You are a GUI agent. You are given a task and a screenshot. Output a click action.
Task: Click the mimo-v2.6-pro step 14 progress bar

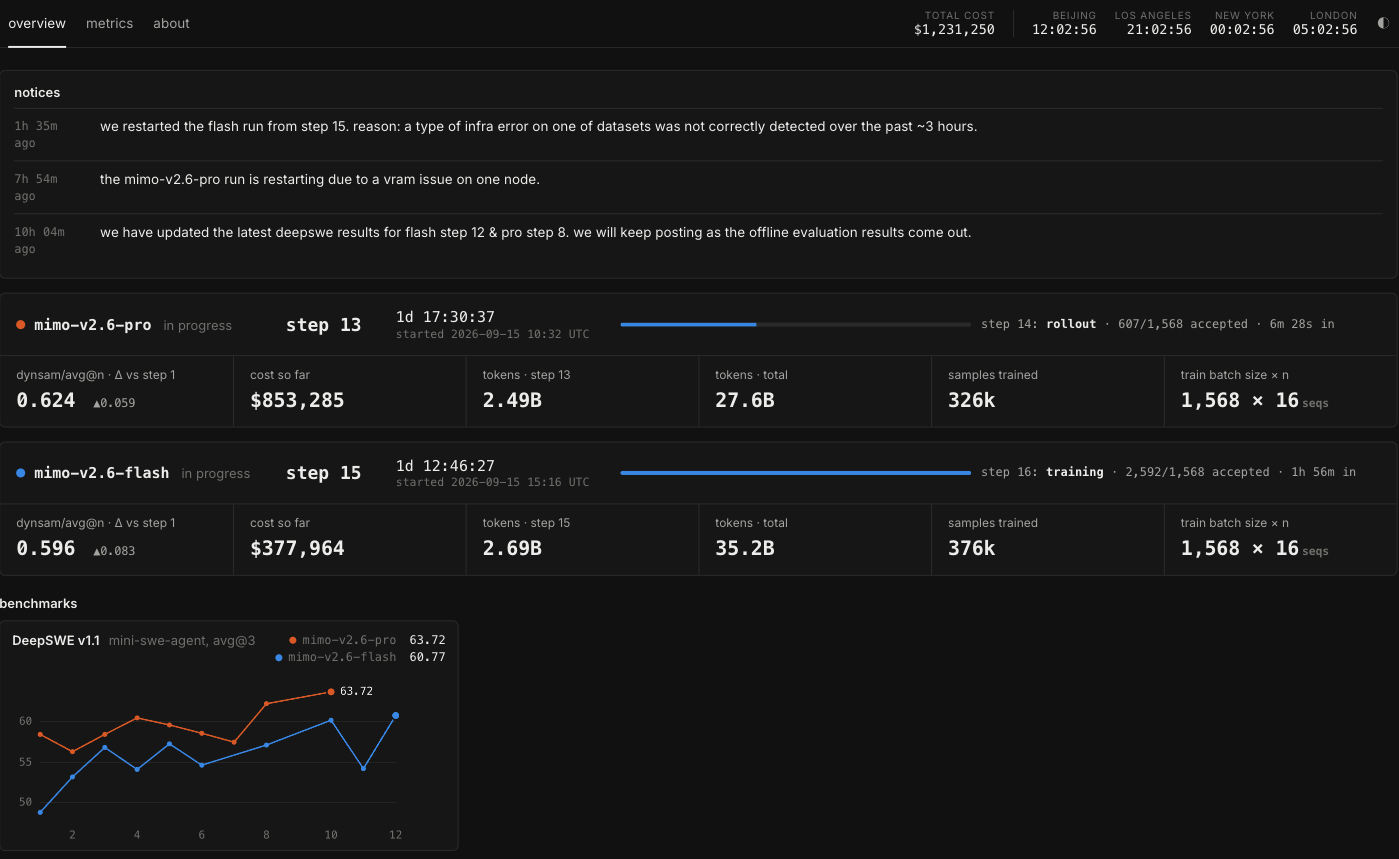(795, 325)
